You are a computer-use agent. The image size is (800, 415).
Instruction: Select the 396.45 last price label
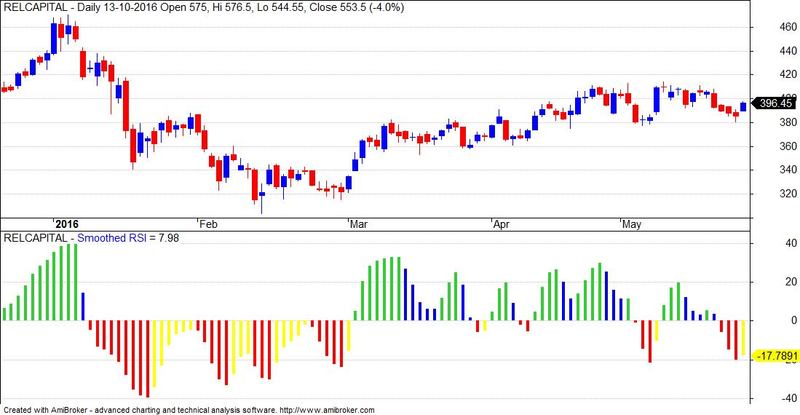[x=776, y=104]
